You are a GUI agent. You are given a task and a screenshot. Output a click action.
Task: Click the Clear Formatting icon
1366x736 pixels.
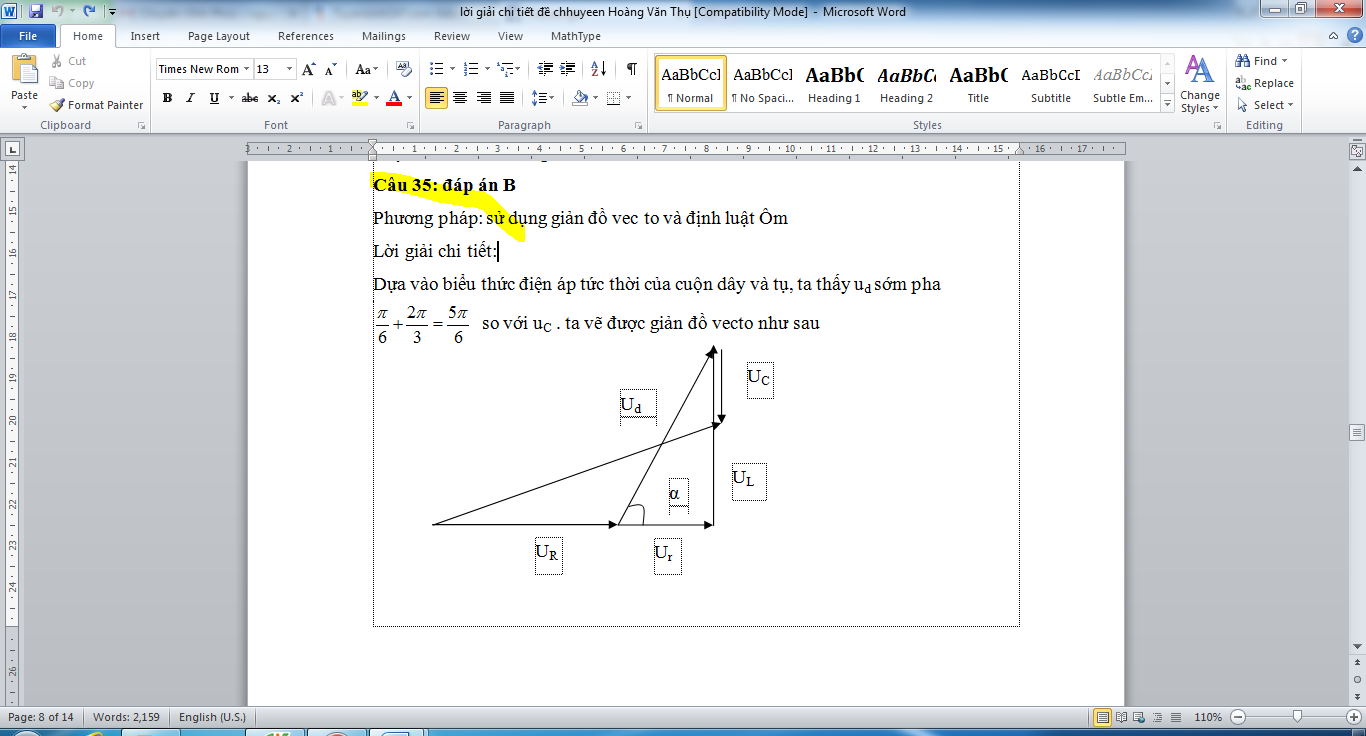tap(404, 69)
